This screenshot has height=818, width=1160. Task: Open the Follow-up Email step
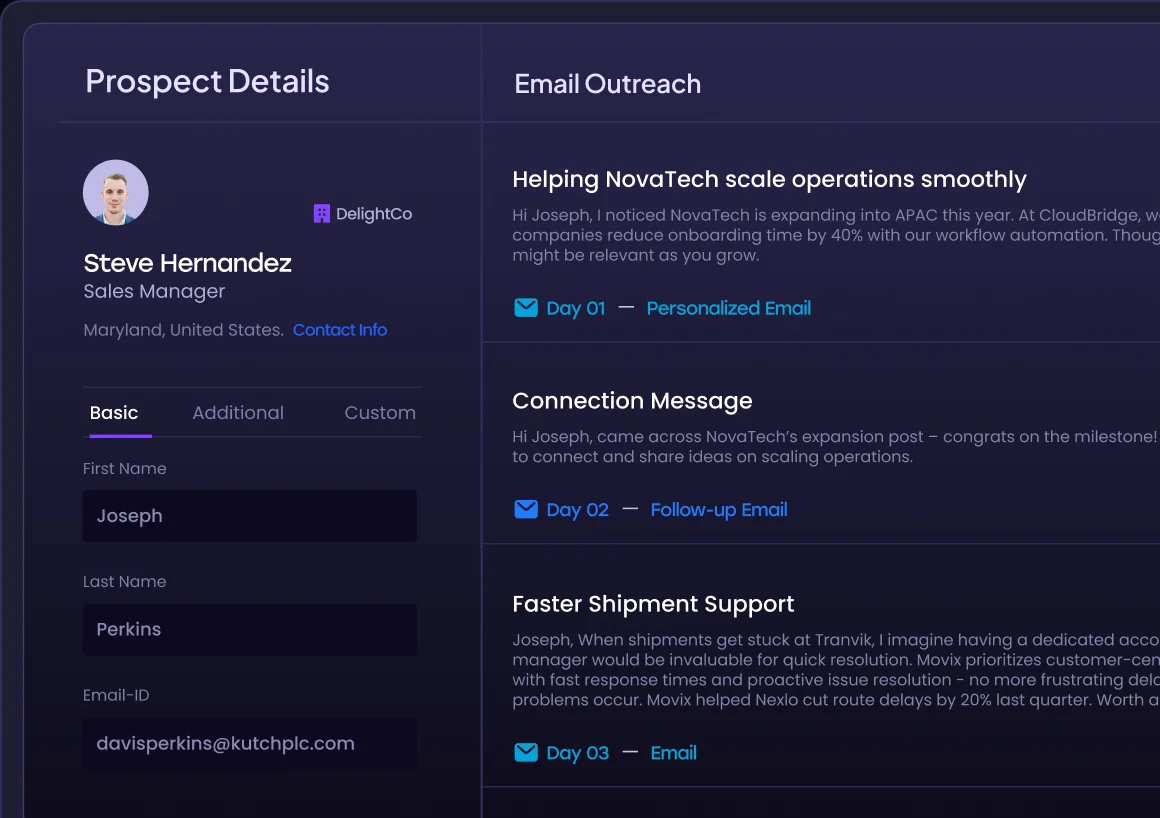[718, 510]
